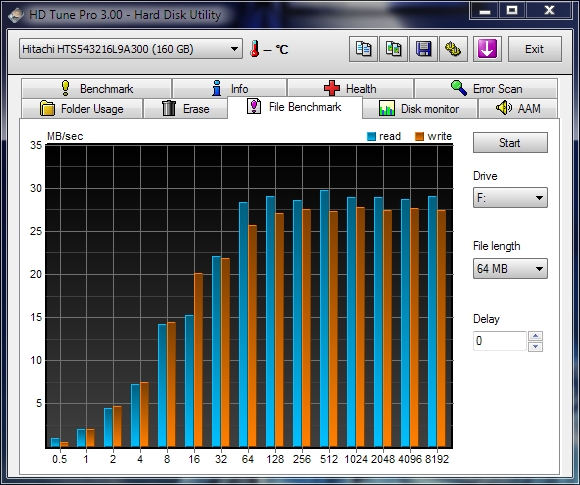Switch to the Health tab

[350, 89]
